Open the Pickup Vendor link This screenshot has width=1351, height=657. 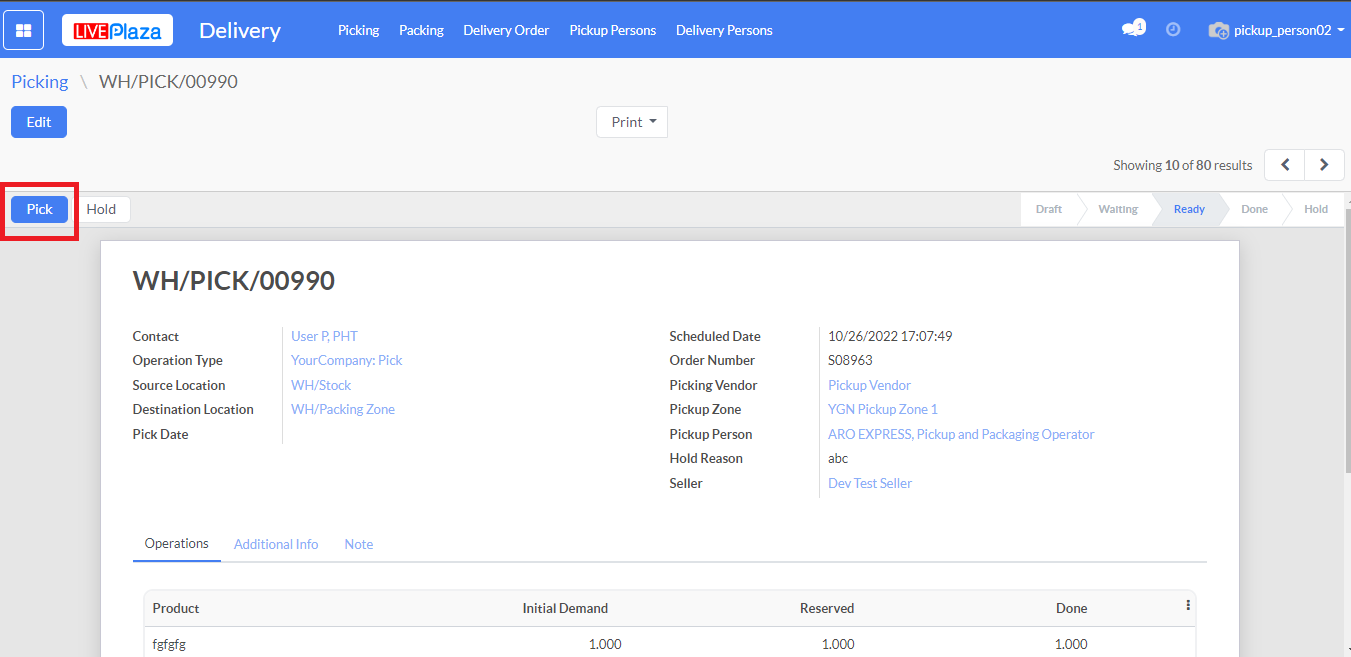pyautogui.click(x=869, y=385)
